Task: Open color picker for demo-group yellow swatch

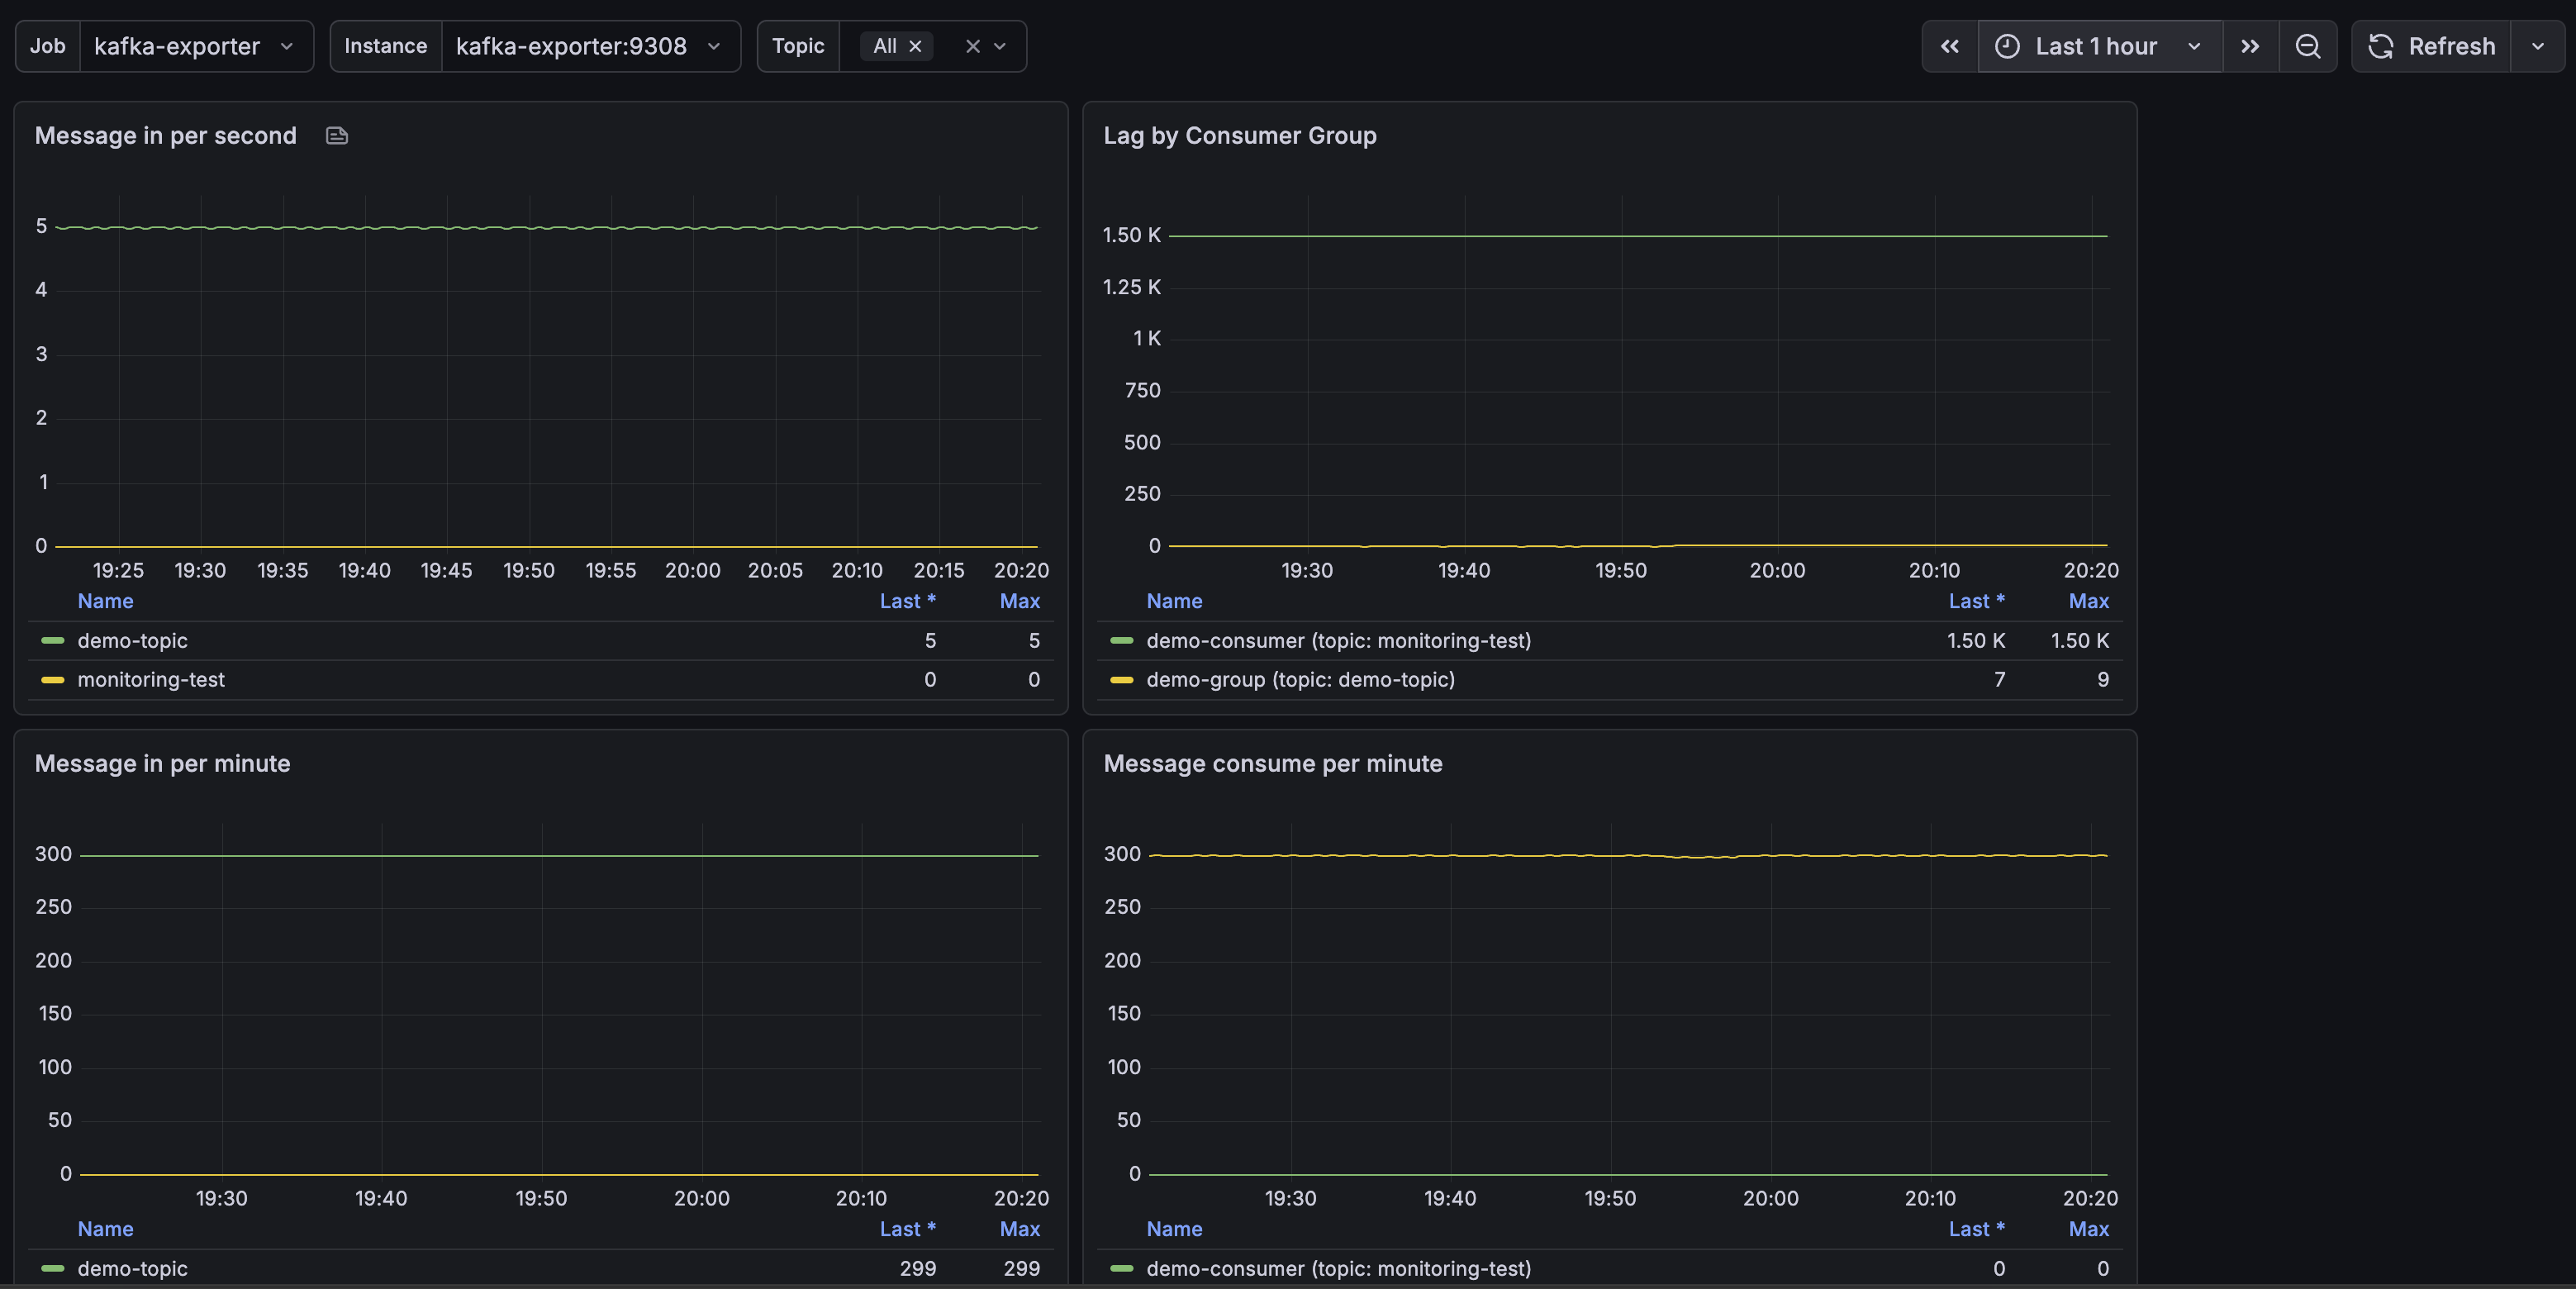Action: (1122, 680)
